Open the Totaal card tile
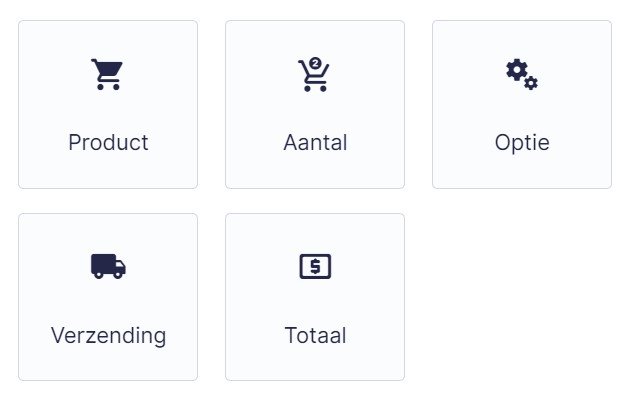 pyautogui.click(x=315, y=297)
